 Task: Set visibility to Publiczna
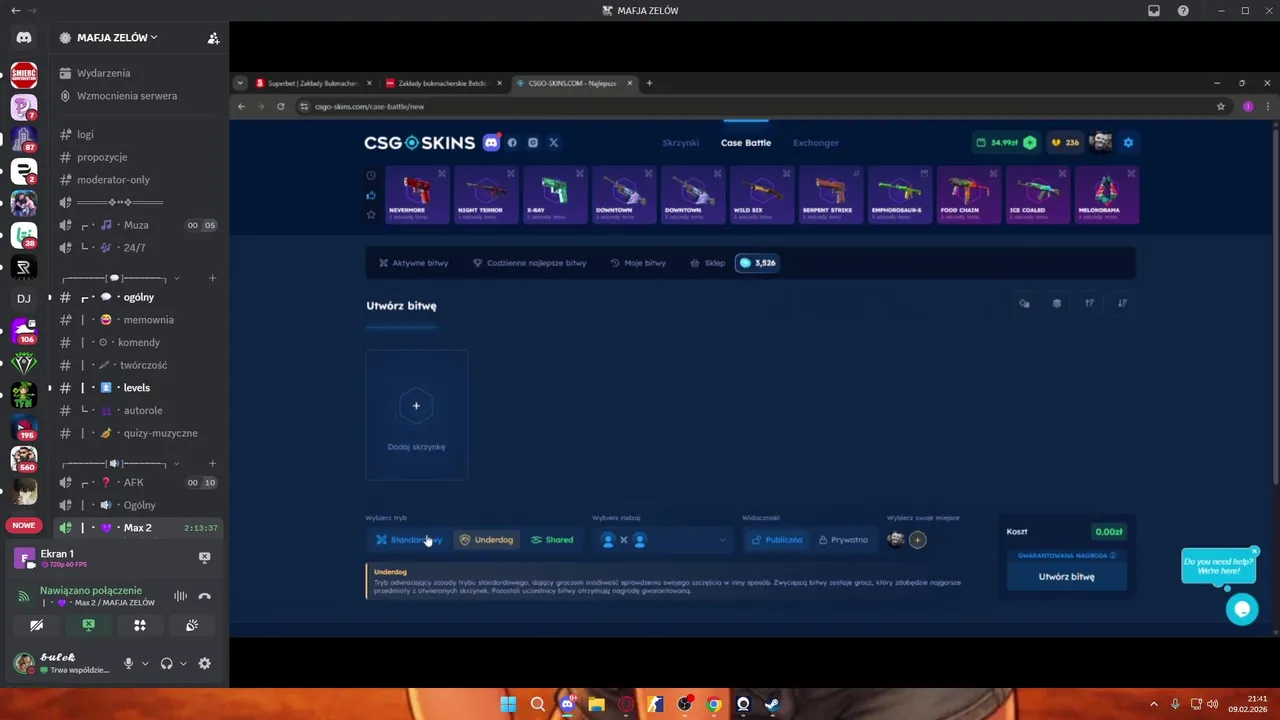[777, 540]
